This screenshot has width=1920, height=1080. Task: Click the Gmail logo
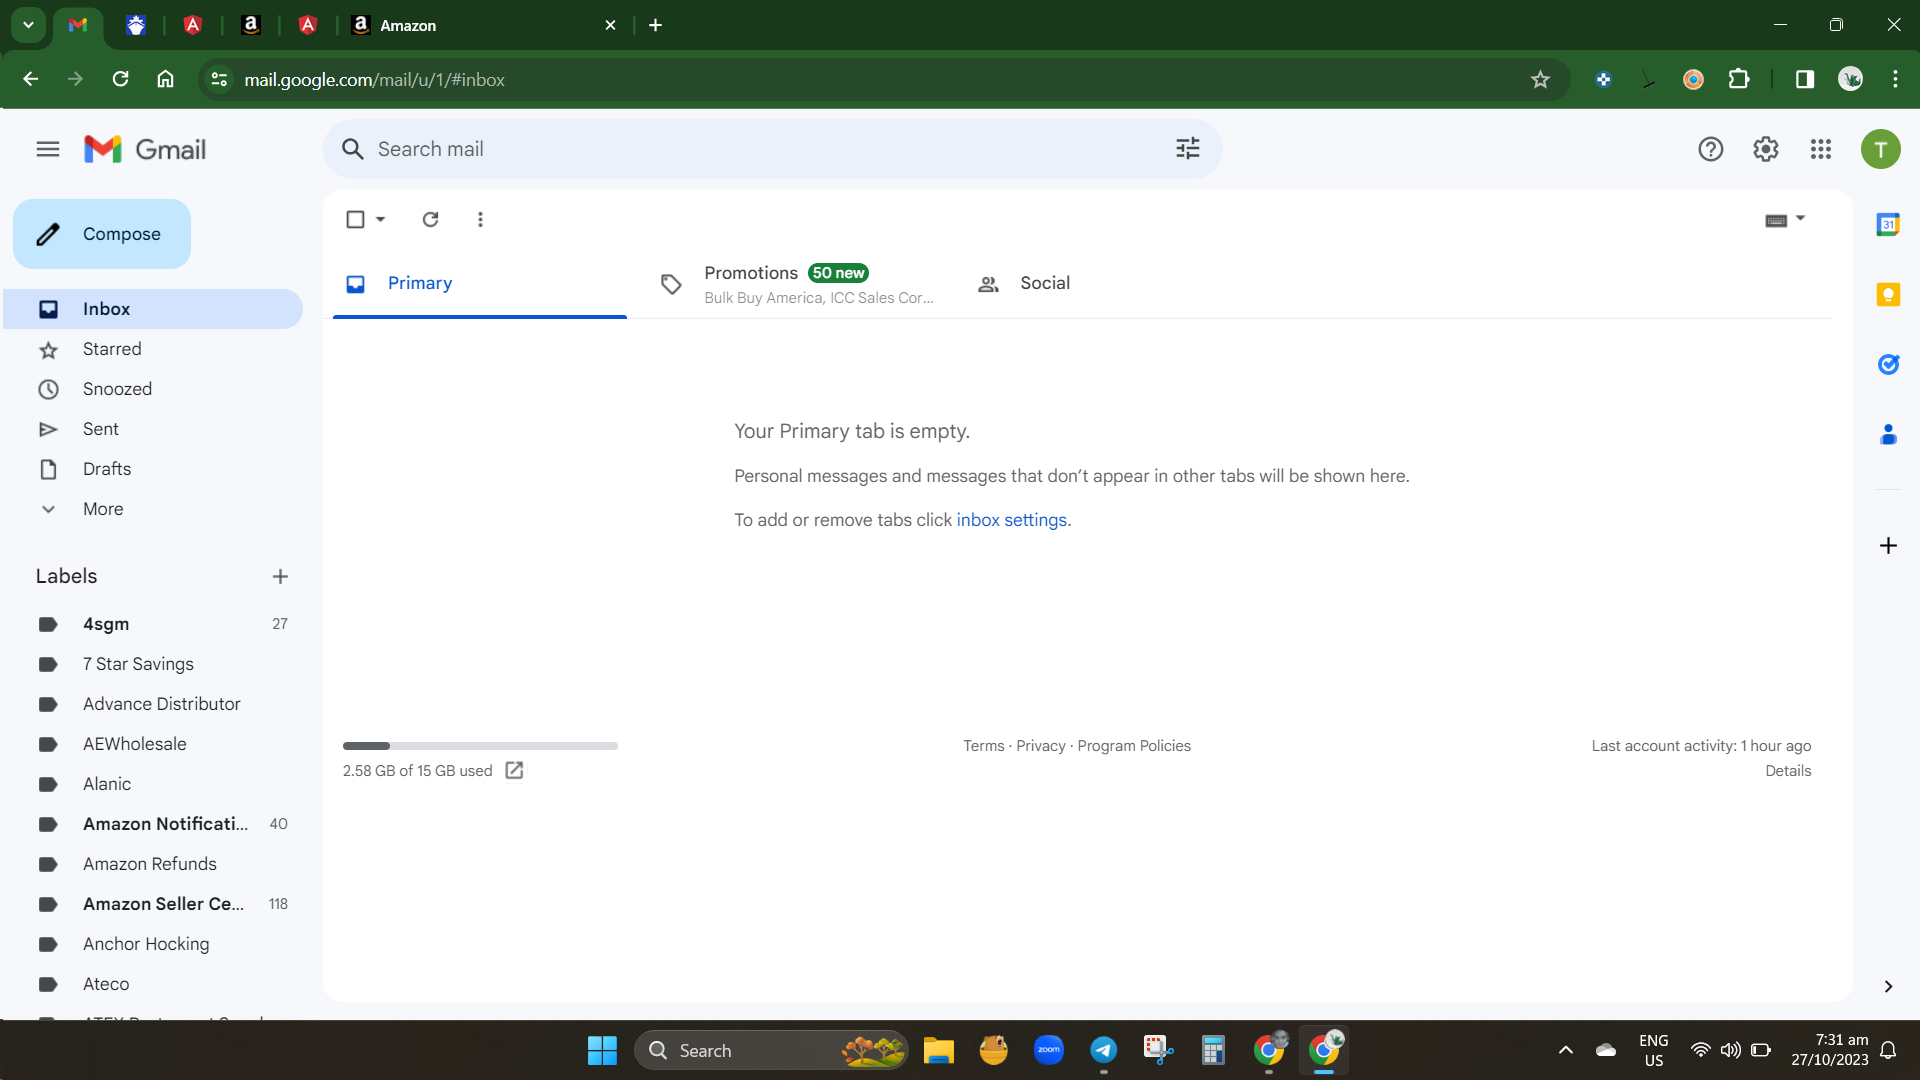pyautogui.click(x=145, y=149)
